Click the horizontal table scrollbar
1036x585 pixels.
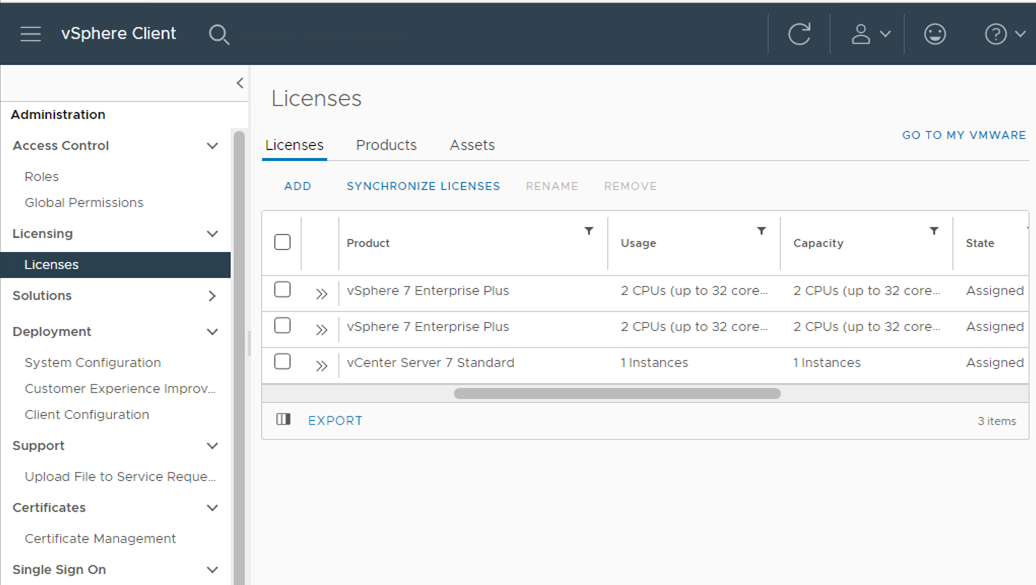[x=617, y=394]
